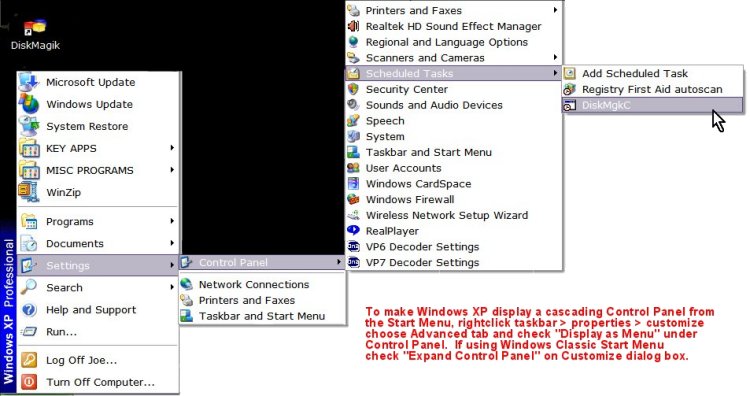Viewport: 750px width, 396px height.
Task: Click the Security Center shield icon
Action: coord(353,89)
